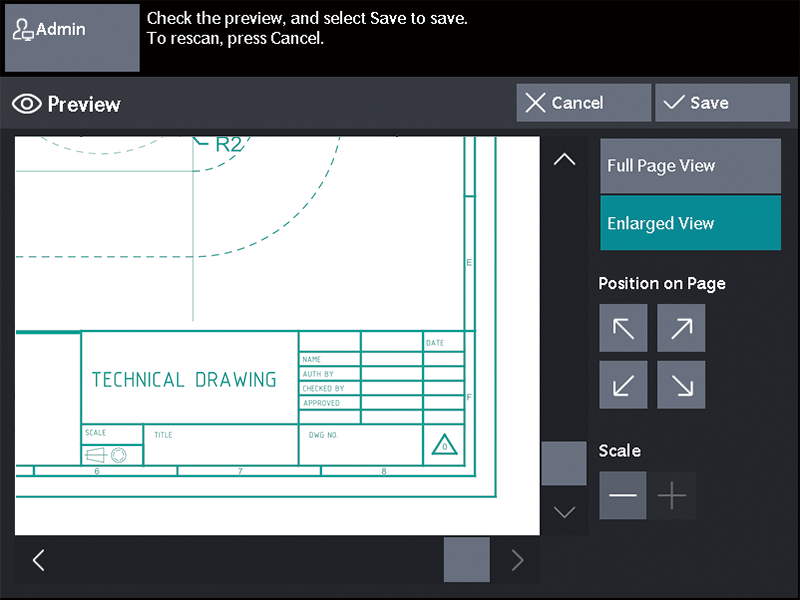Click the upper-left Position on Page arrow
This screenshot has height=600, width=800.
[x=623, y=328]
